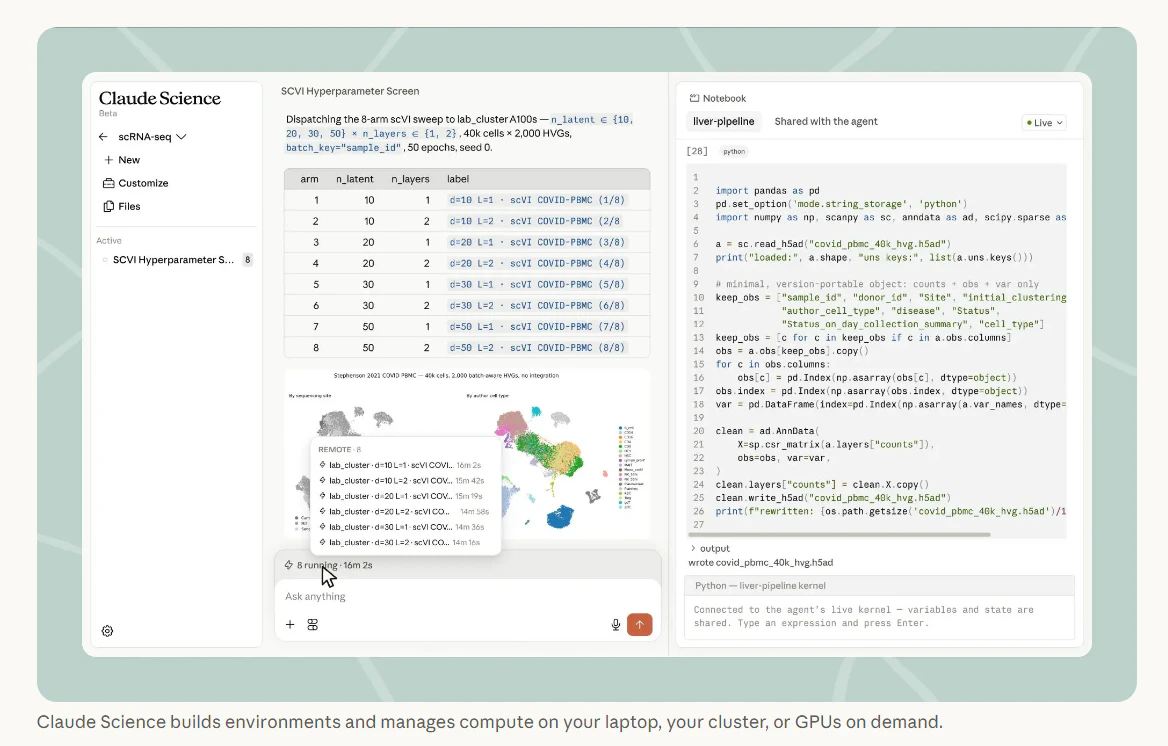
Task: Select remote job lab_cluster d=10 L=2
Action: pos(401,480)
